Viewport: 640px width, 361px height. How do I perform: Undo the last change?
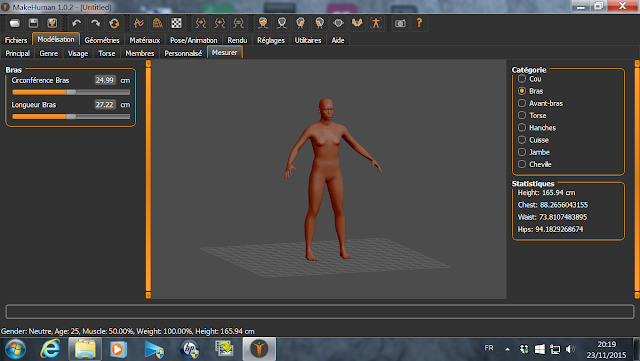[x=76, y=23]
